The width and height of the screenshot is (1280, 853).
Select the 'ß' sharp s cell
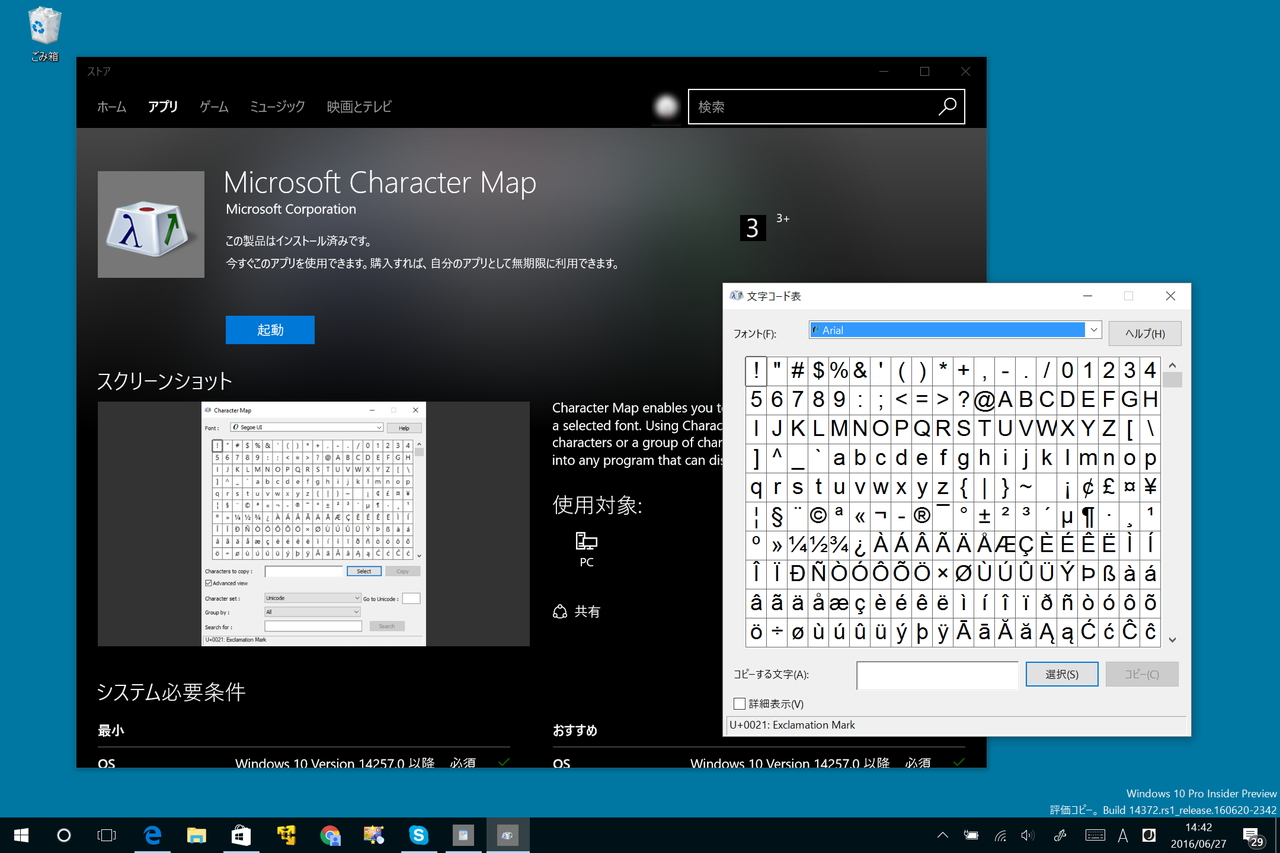point(1109,574)
